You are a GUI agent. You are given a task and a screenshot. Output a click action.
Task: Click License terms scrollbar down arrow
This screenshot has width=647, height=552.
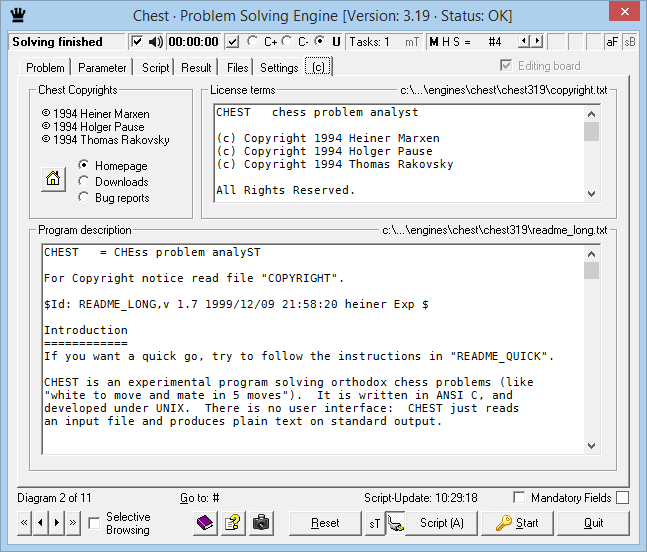tap(591, 193)
